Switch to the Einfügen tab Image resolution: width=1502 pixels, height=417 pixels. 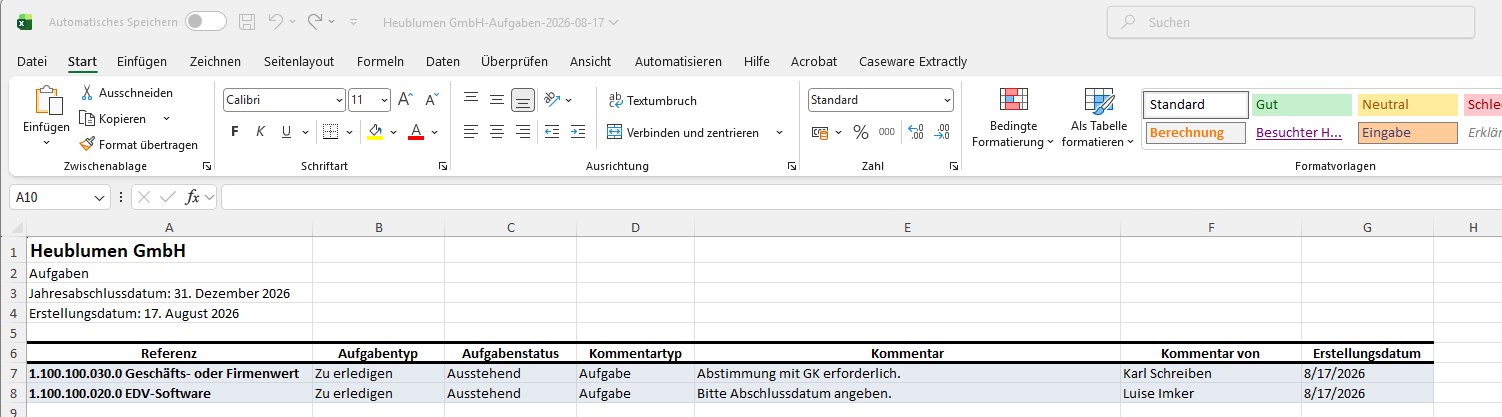click(142, 61)
